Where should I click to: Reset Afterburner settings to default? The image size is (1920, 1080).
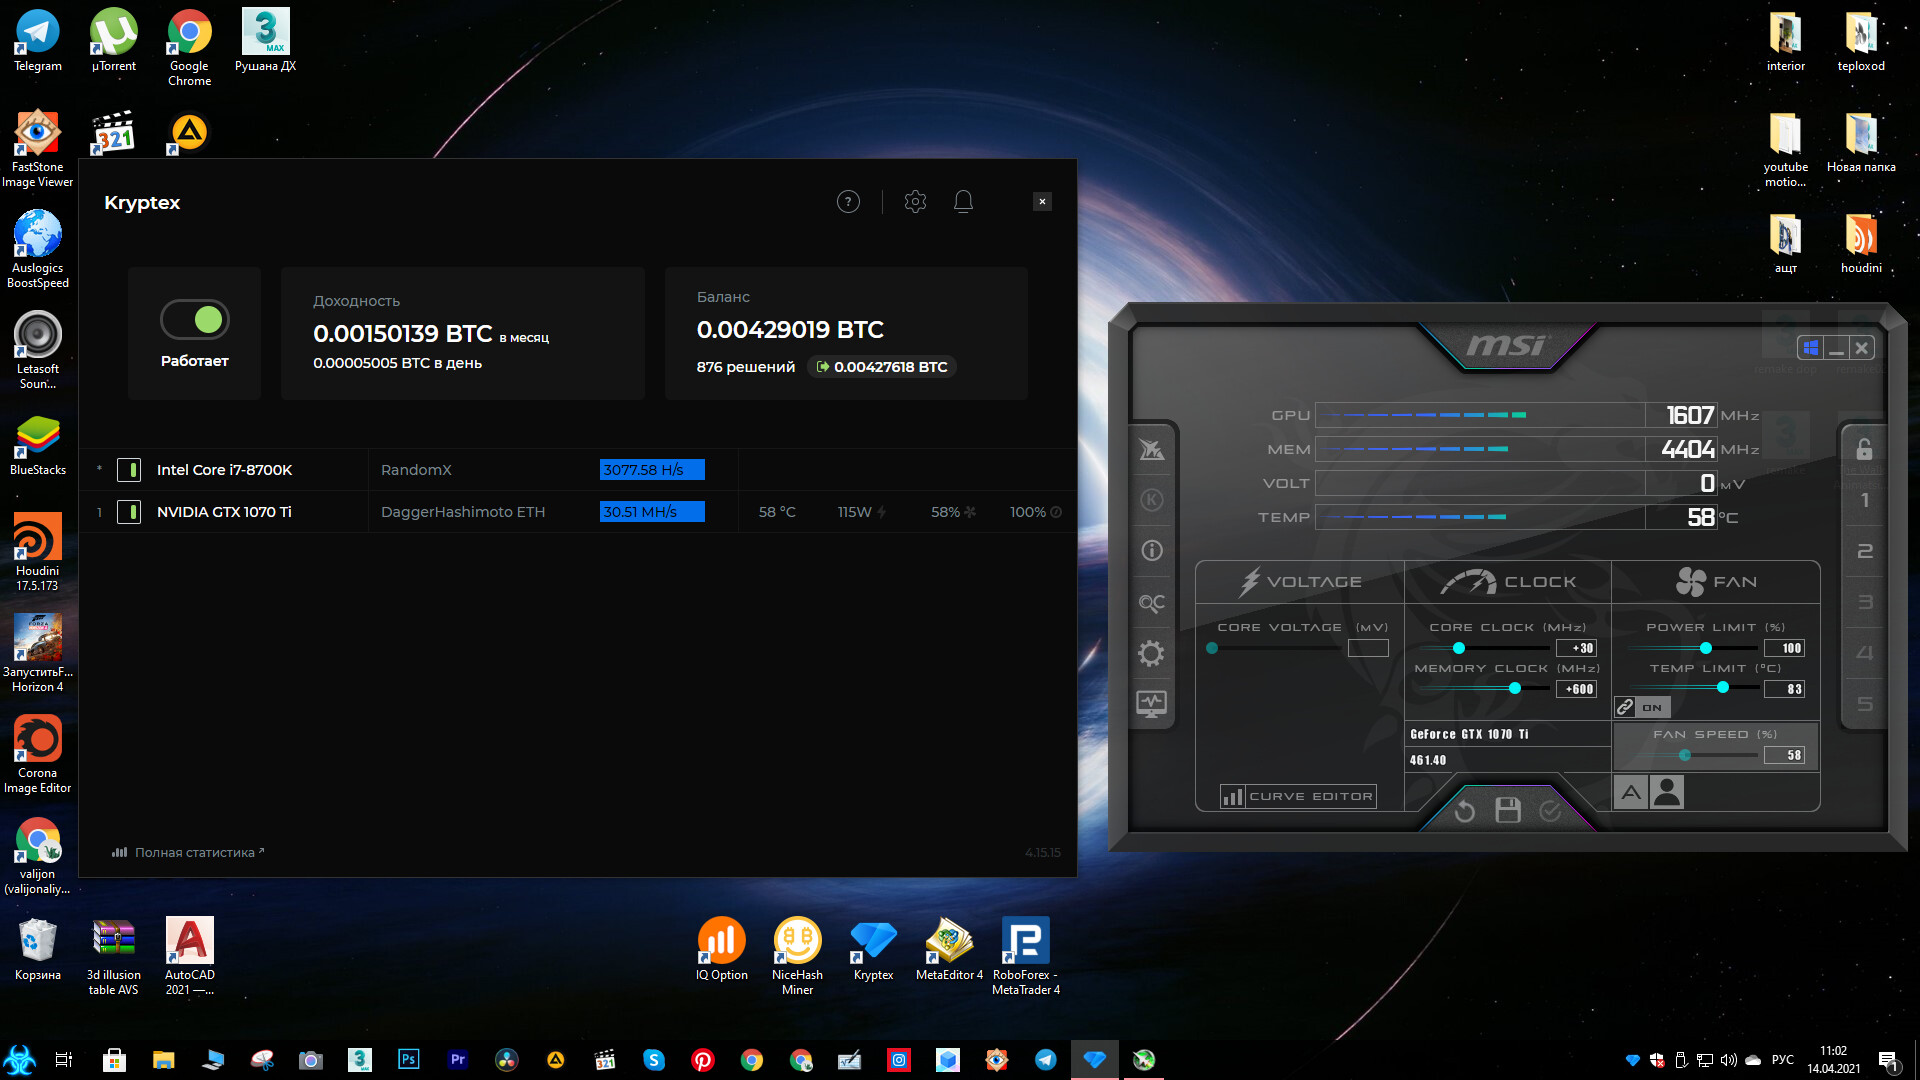tap(1465, 811)
